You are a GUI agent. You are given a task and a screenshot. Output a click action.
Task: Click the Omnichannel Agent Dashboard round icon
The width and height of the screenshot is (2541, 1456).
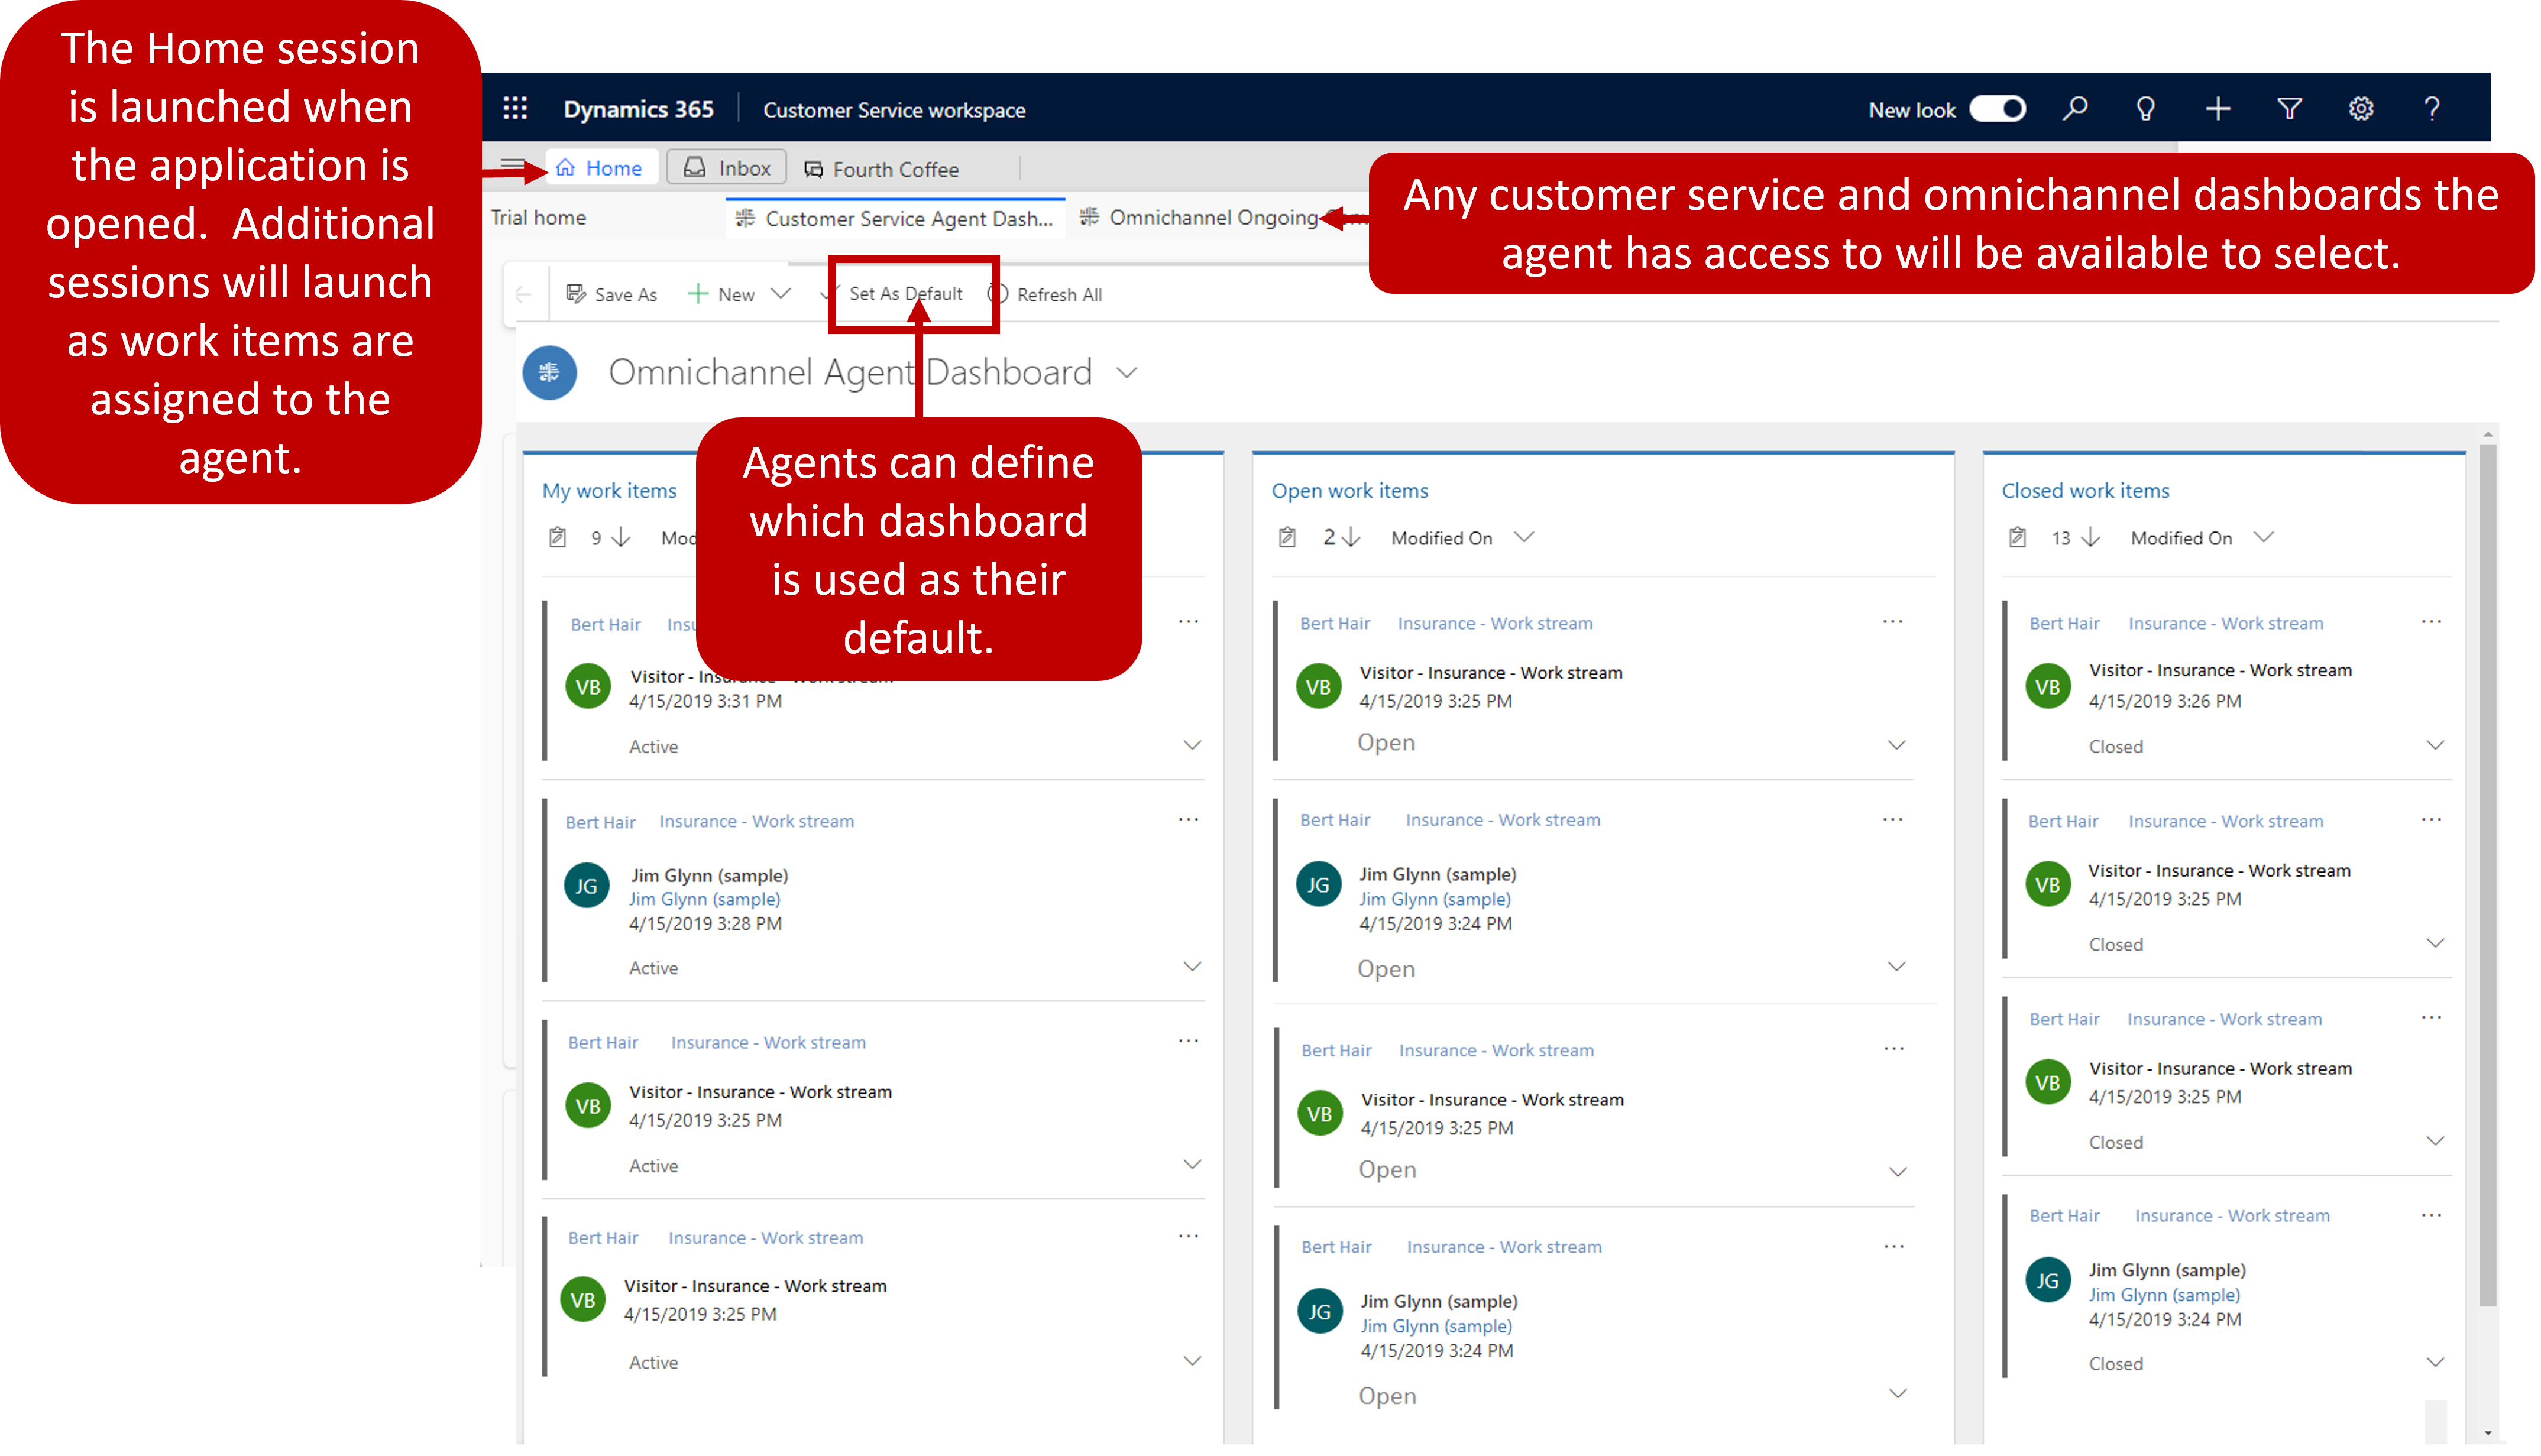pos(550,373)
